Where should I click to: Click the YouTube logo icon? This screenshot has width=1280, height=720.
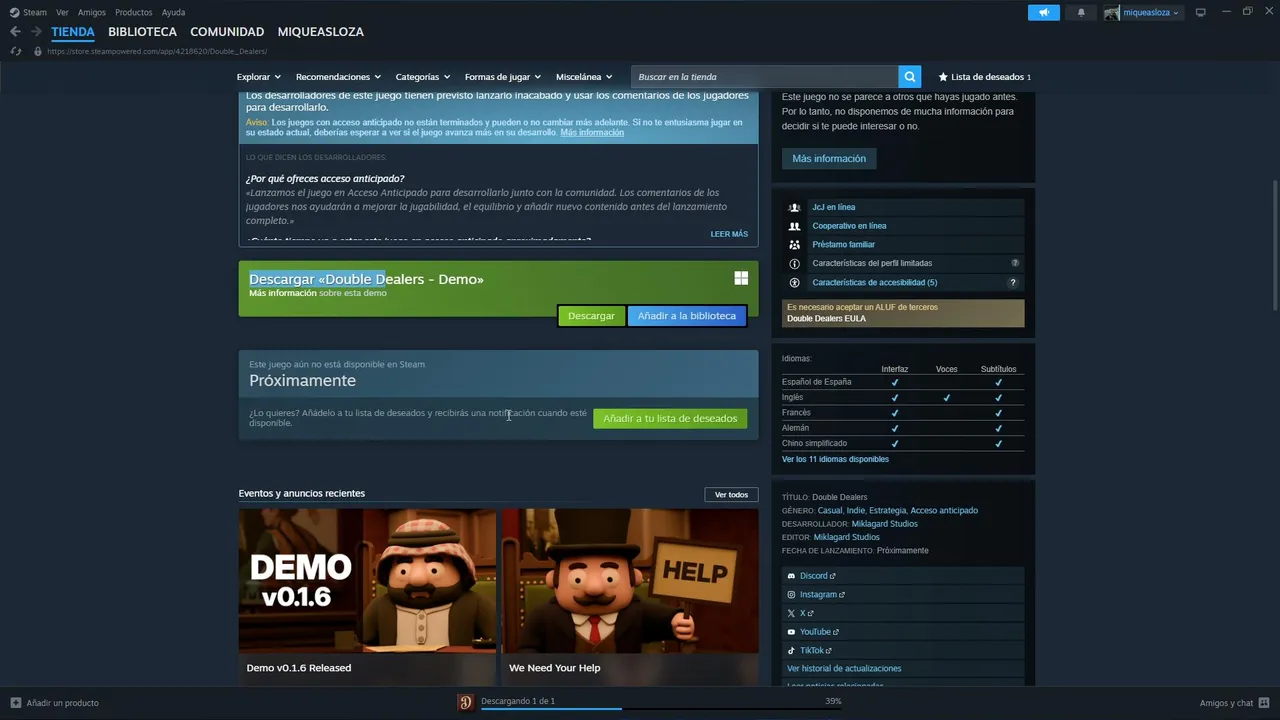791,632
